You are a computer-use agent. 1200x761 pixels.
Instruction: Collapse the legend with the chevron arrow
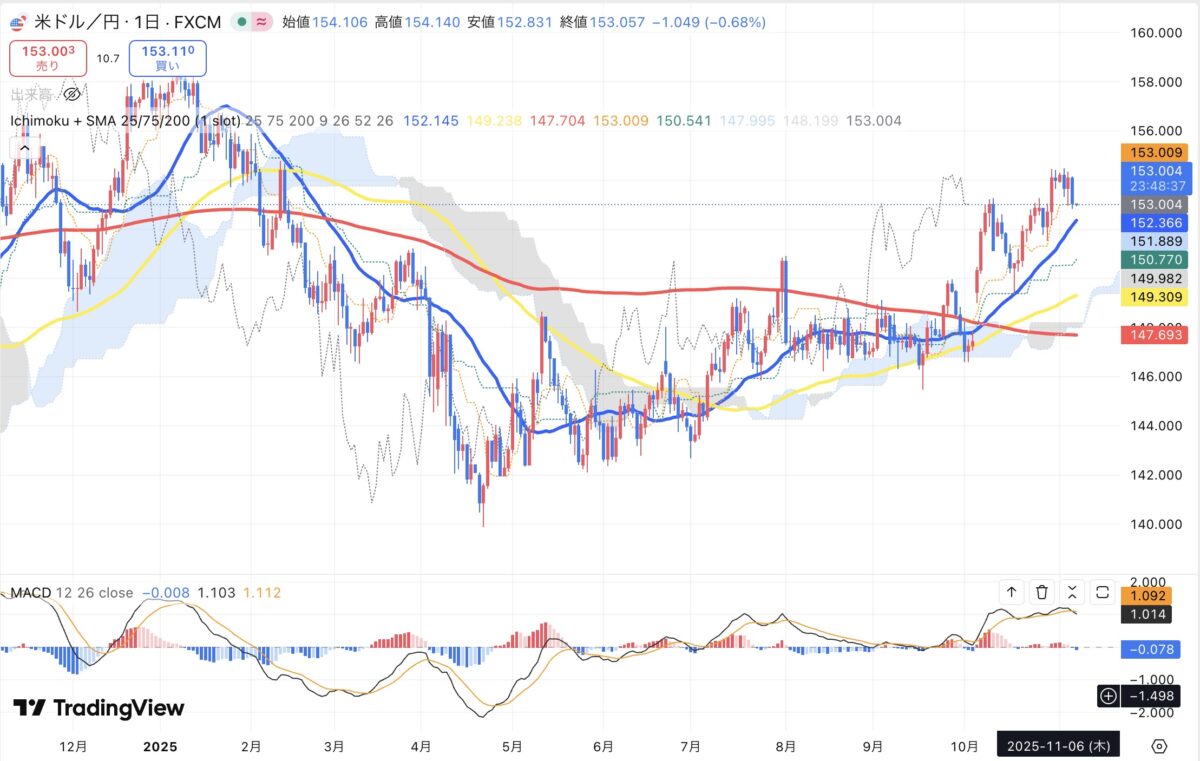(x=23, y=146)
